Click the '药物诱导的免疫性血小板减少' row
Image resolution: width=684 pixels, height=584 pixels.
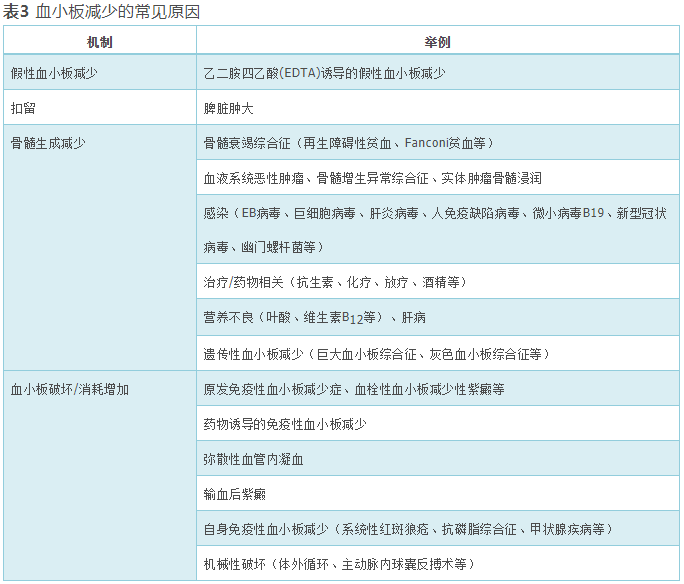pyautogui.click(x=285, y=424)
